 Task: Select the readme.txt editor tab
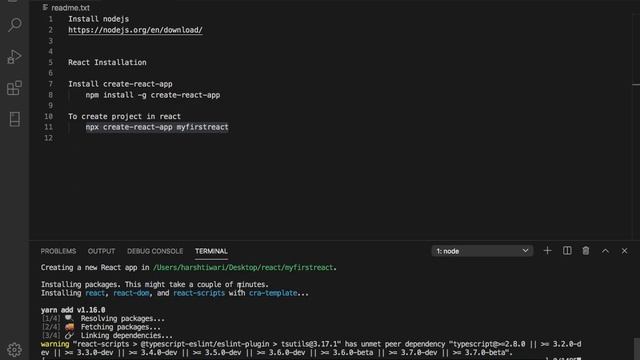click(66, 7)
